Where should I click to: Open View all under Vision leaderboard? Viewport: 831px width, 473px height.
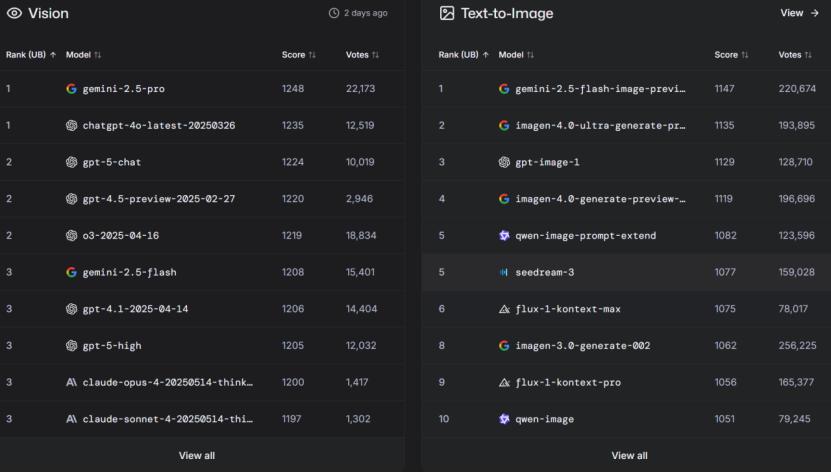pos(196,455)
